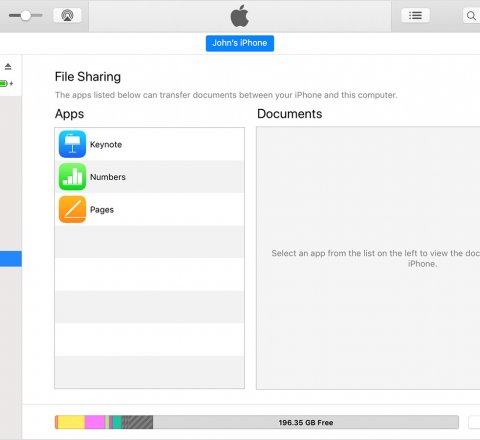Open the list view icon
Screen dimensions: 480x440
pos(415,15)
